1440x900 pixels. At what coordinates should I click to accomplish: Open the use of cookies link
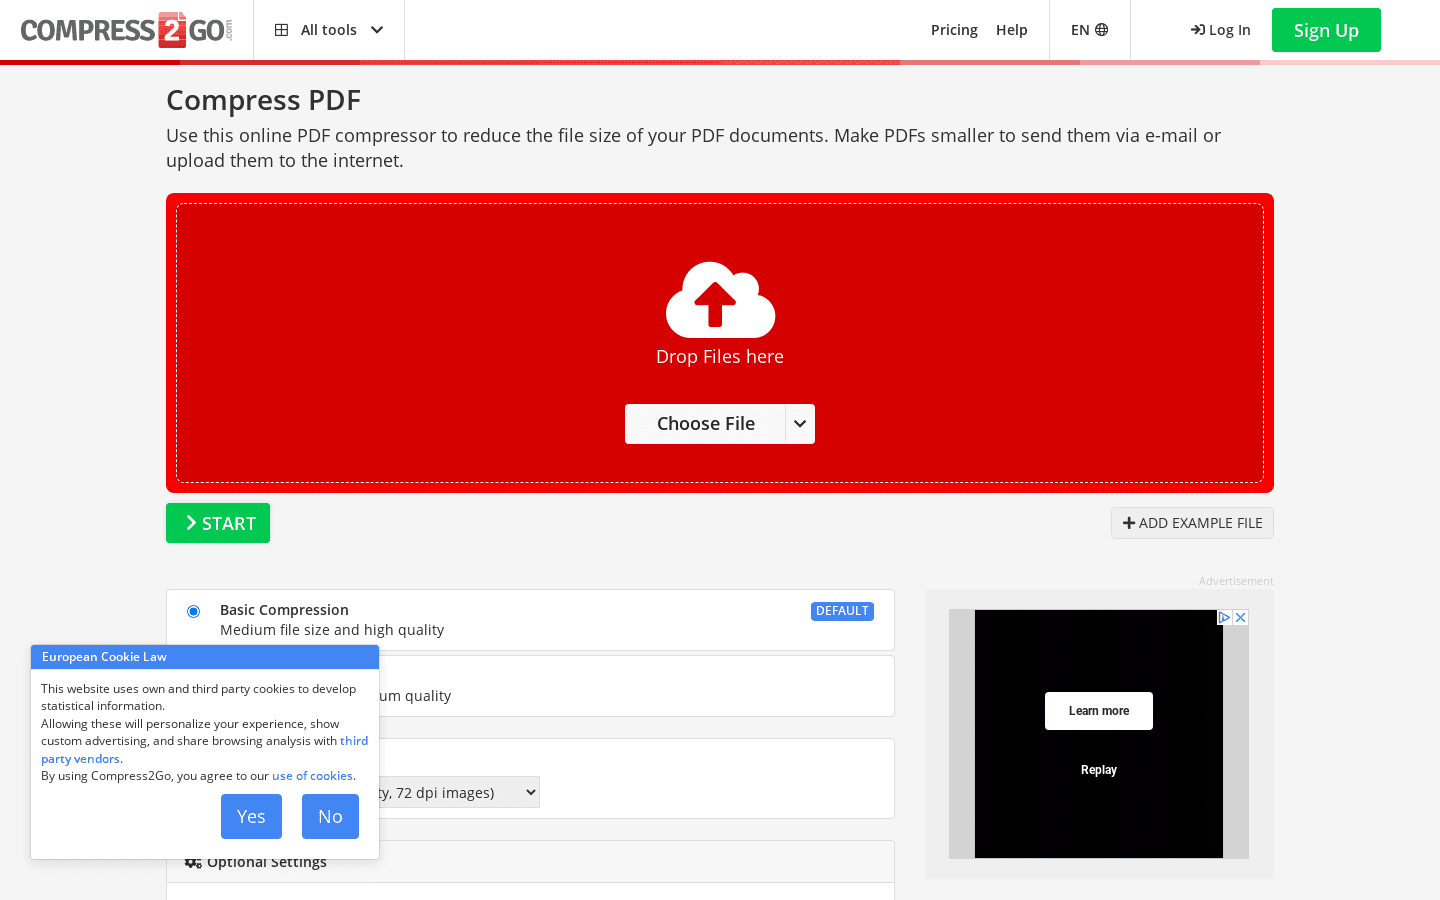[312, 775]
